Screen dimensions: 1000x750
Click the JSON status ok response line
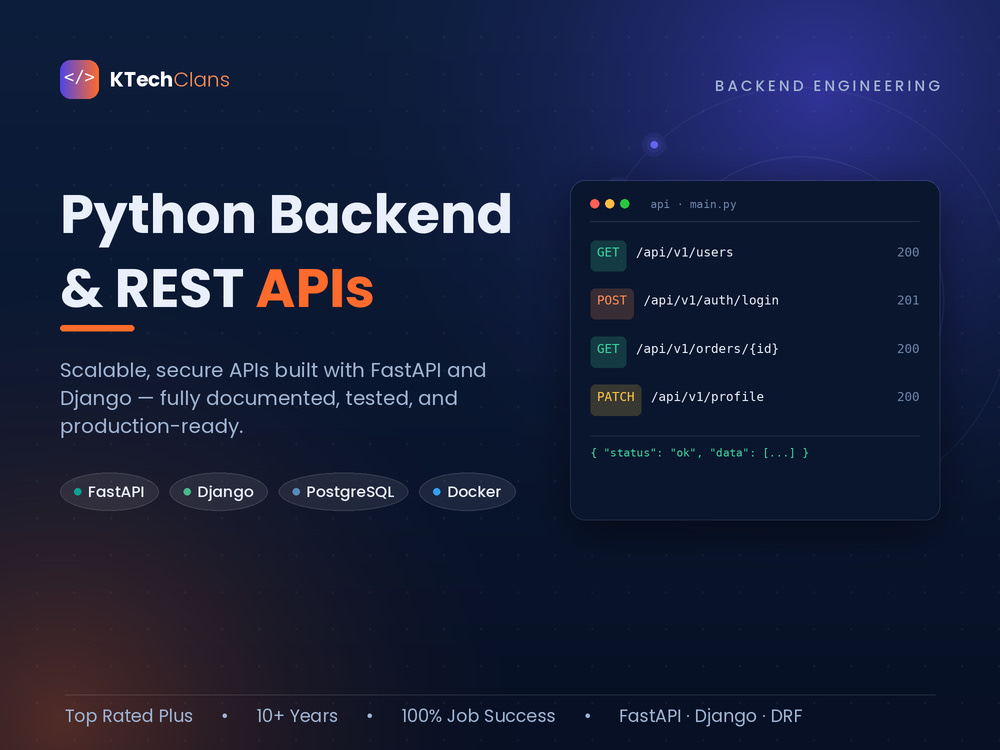point(700,453)
